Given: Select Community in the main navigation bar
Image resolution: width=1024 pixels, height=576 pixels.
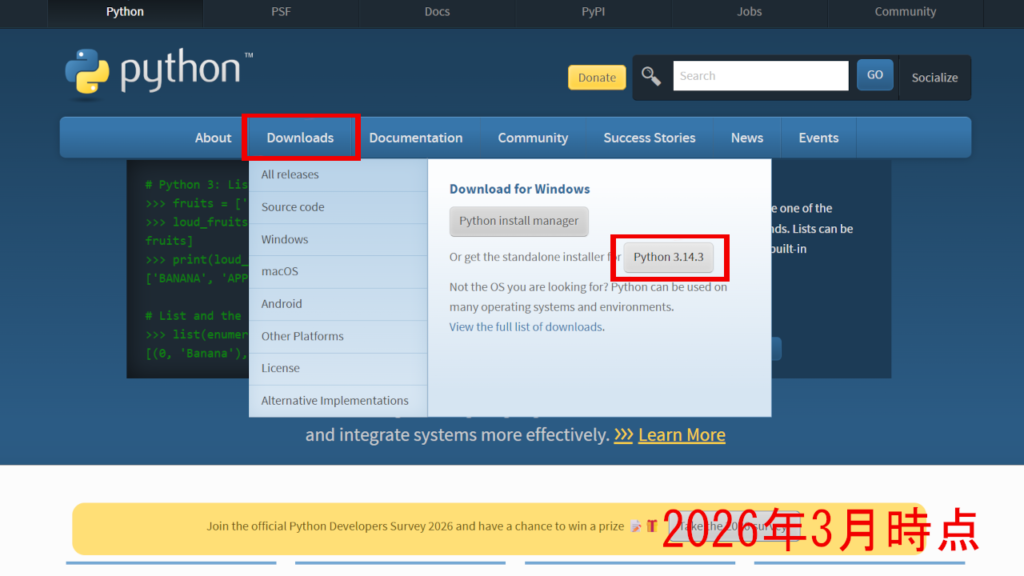Looking at the screenshot, I should click(533, 138).
